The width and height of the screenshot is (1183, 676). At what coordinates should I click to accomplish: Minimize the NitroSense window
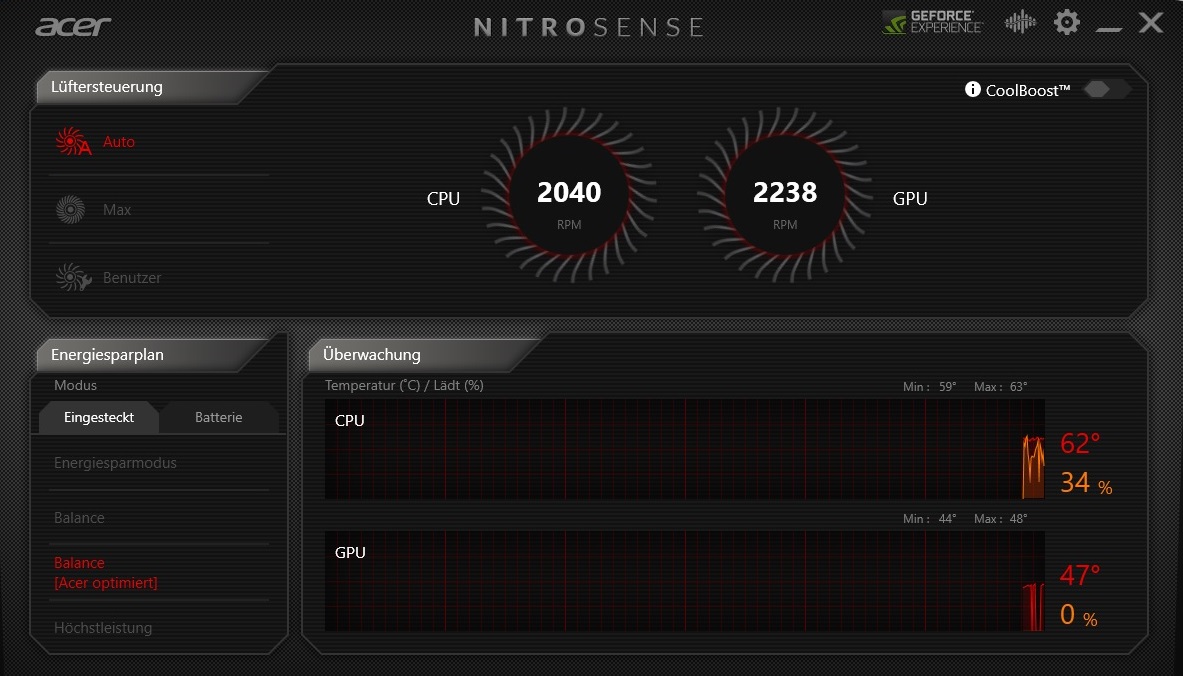(x=1108, y=29)
